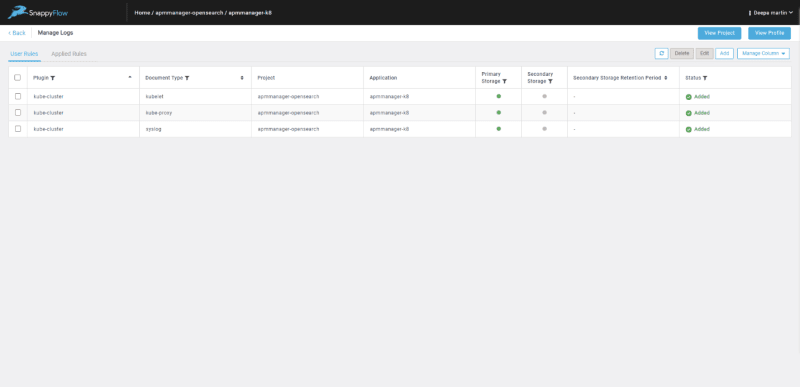Click the Add button
Image resolution: width=800 pixels, height=387 pixels.
(724, 54)
